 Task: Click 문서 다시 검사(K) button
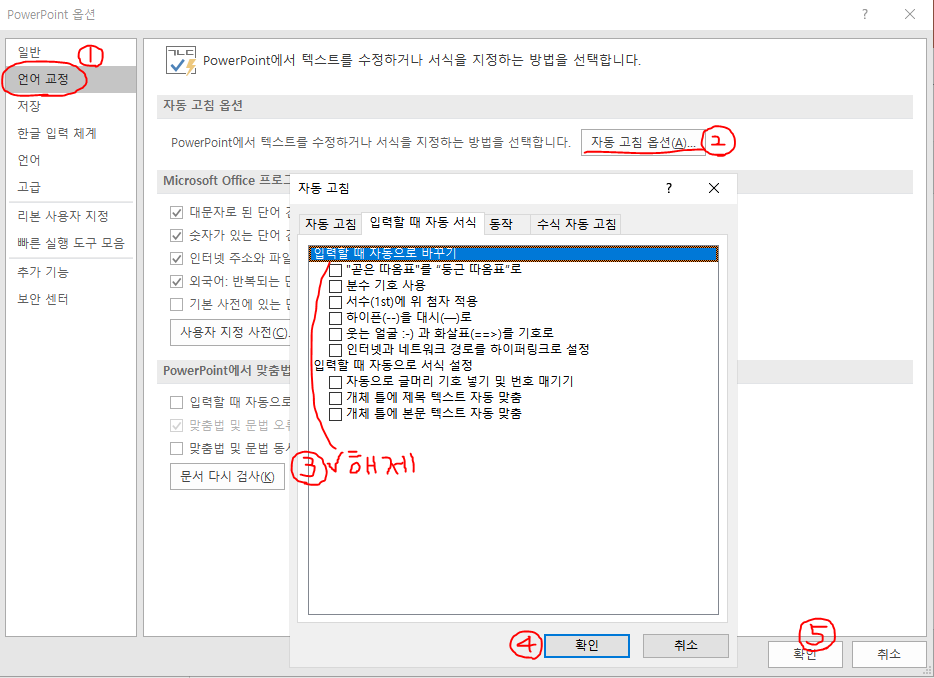(x=227, y=477)
